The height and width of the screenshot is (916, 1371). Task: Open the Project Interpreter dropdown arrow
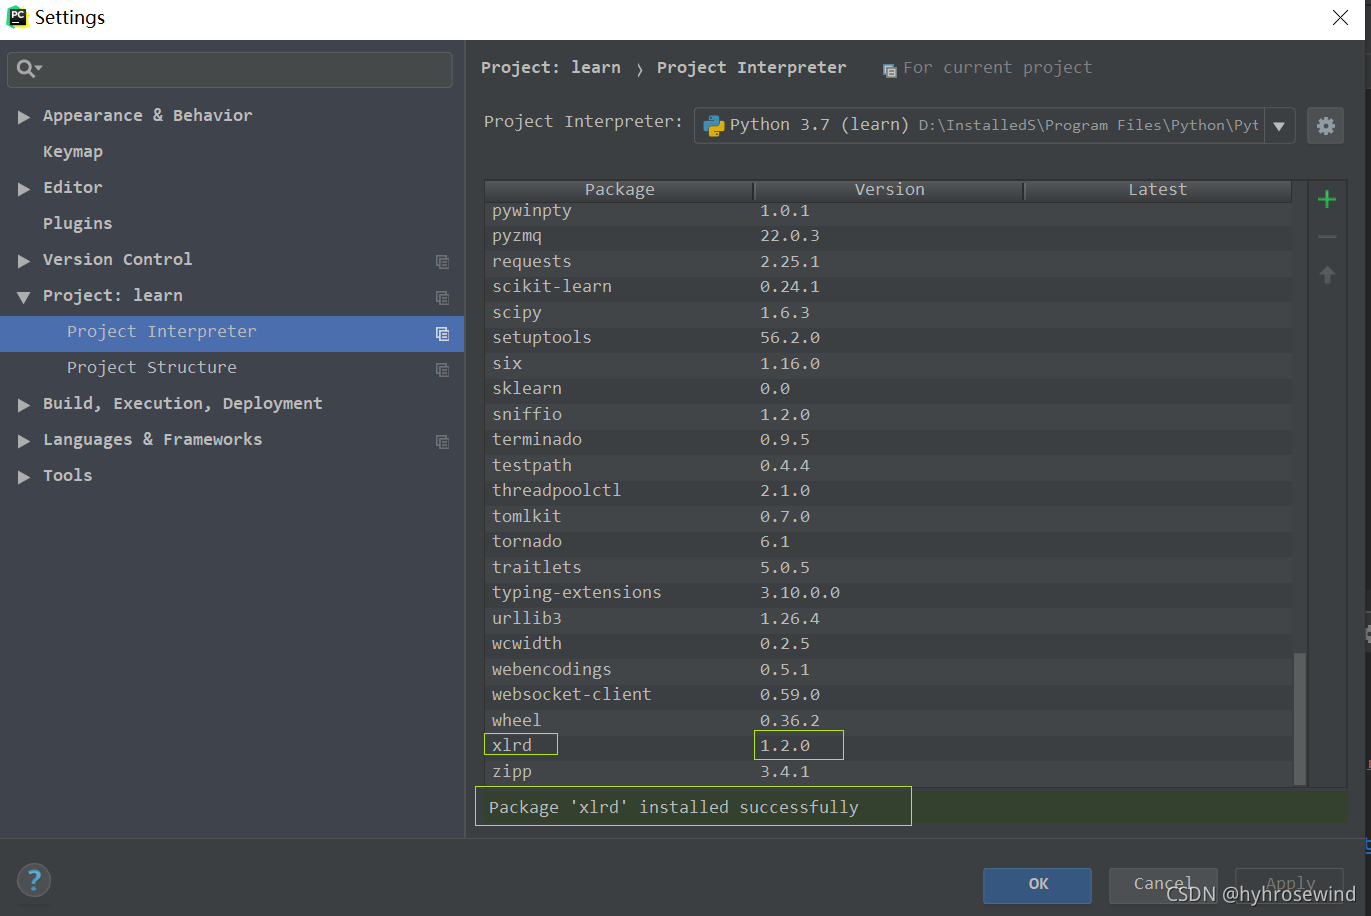[1279, 126]
